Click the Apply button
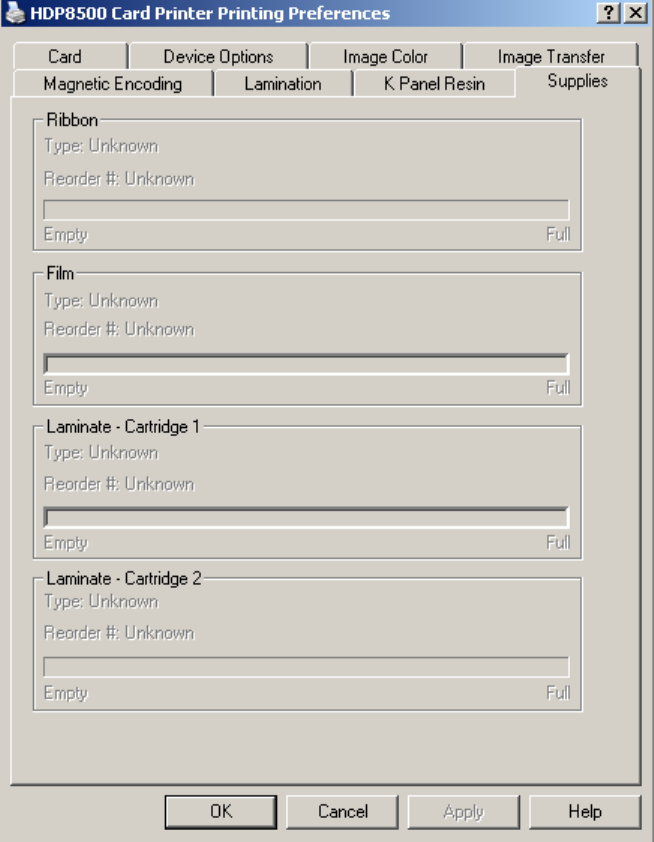654x842 pixels. [x=464, y=811]
